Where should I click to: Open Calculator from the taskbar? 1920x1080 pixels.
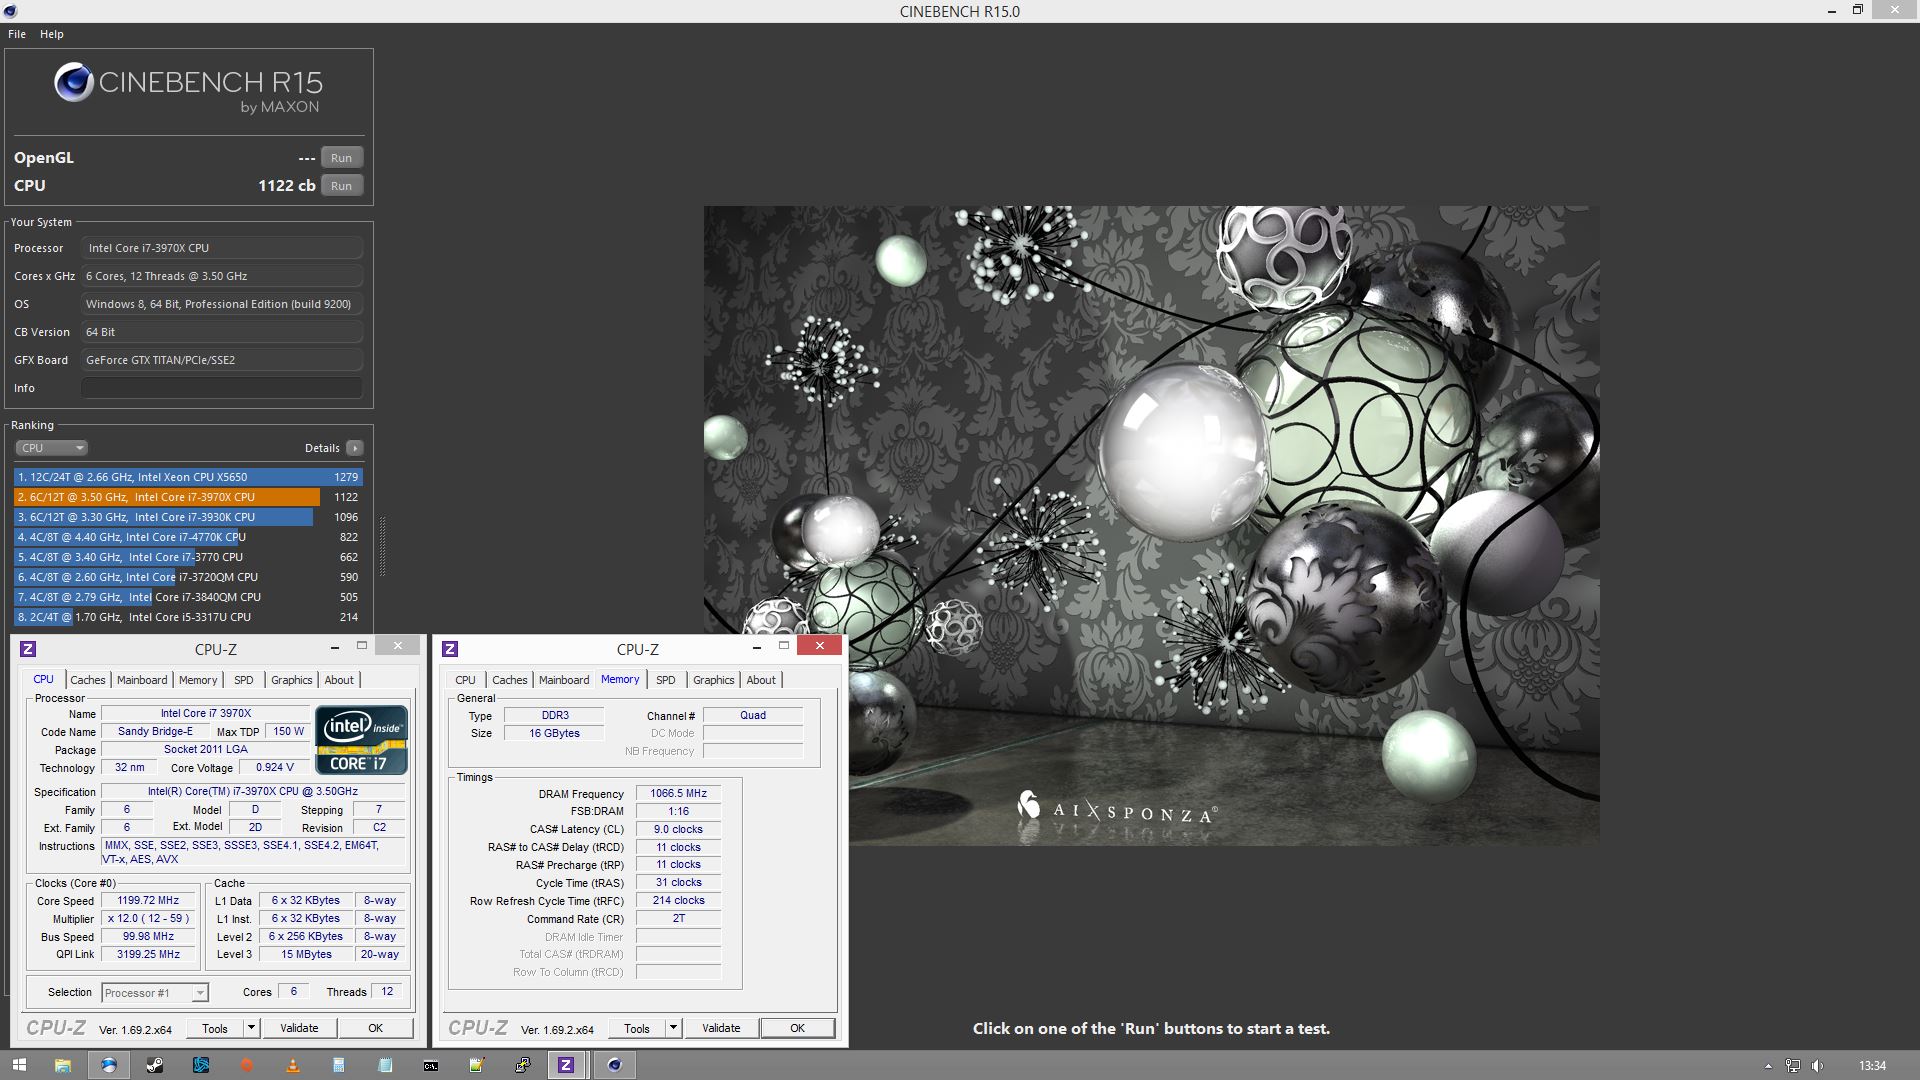pos(339,1065)
